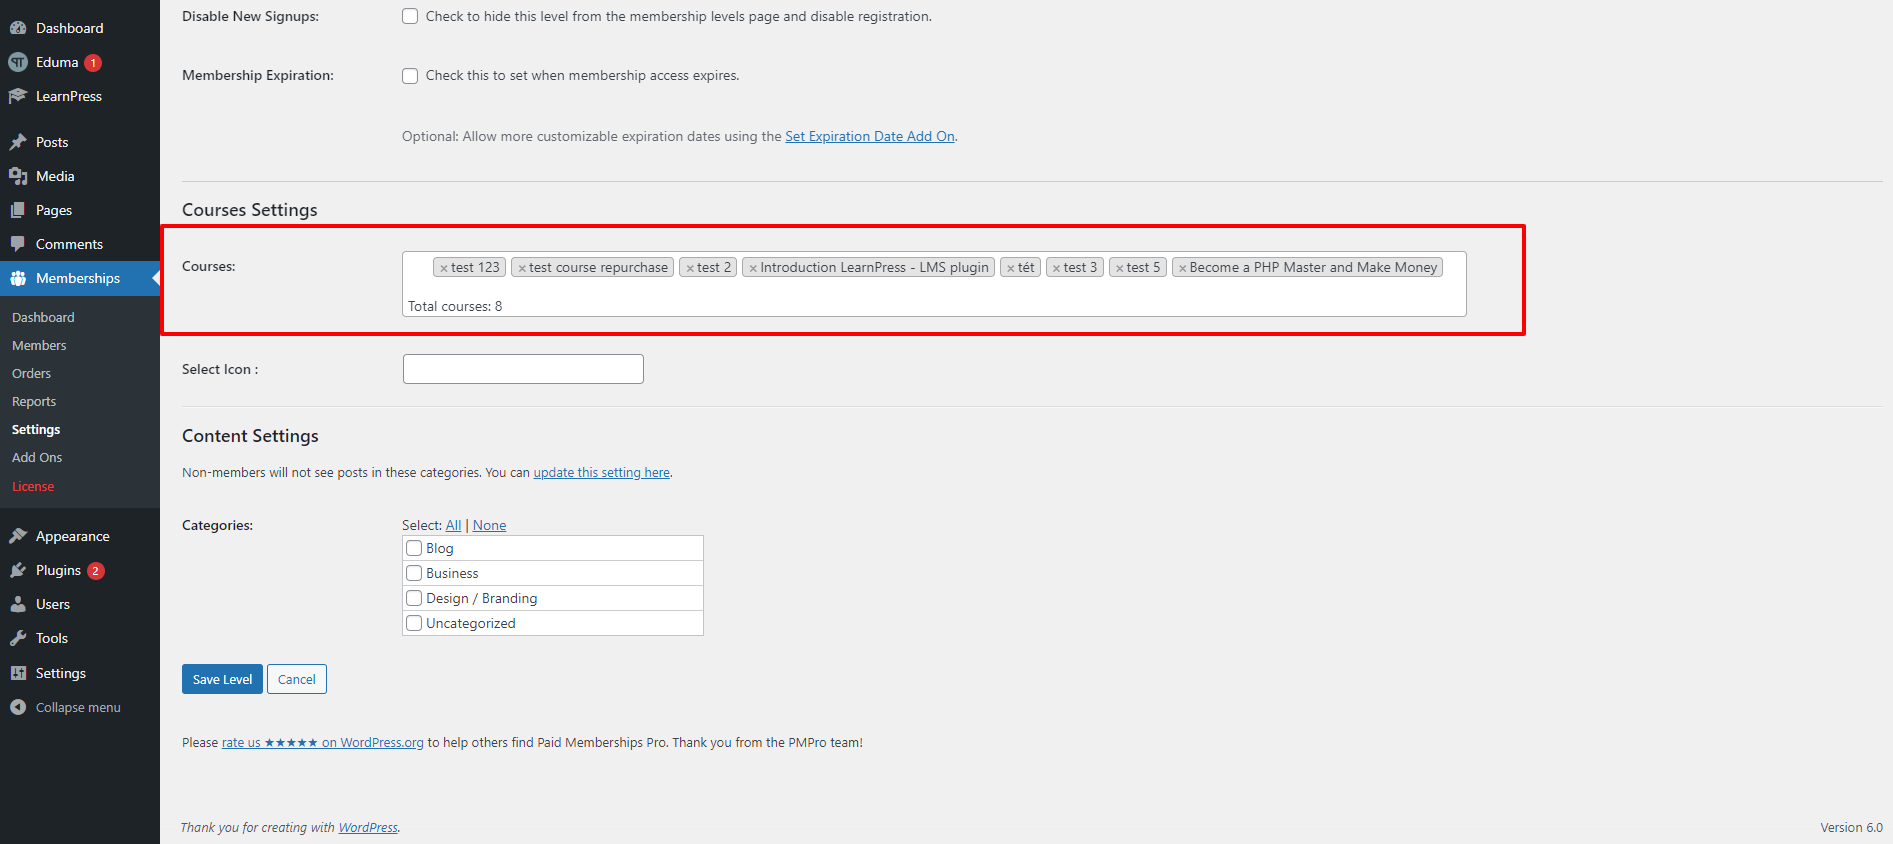Remove 'Become a PHP Master' tag
1893x844 pixels.
[1182, 268]
